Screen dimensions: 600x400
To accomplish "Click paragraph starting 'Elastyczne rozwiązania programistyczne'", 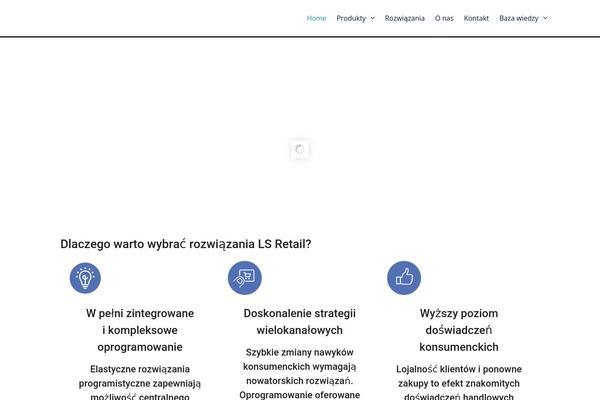I will (x=140, y=383).
